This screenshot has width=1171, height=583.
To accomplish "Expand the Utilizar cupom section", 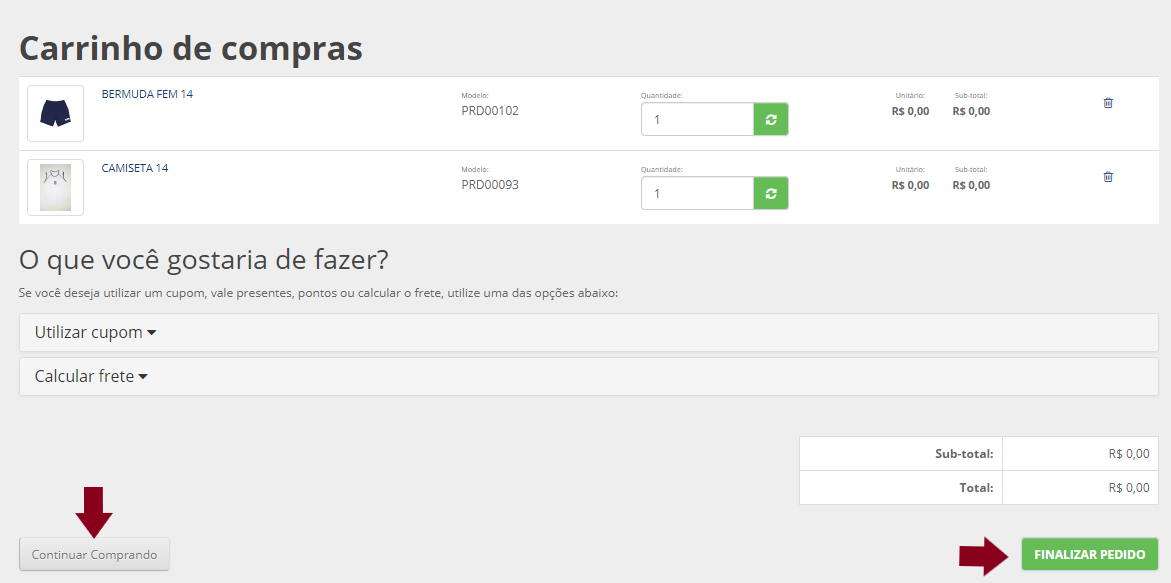I will pos(96,333).
